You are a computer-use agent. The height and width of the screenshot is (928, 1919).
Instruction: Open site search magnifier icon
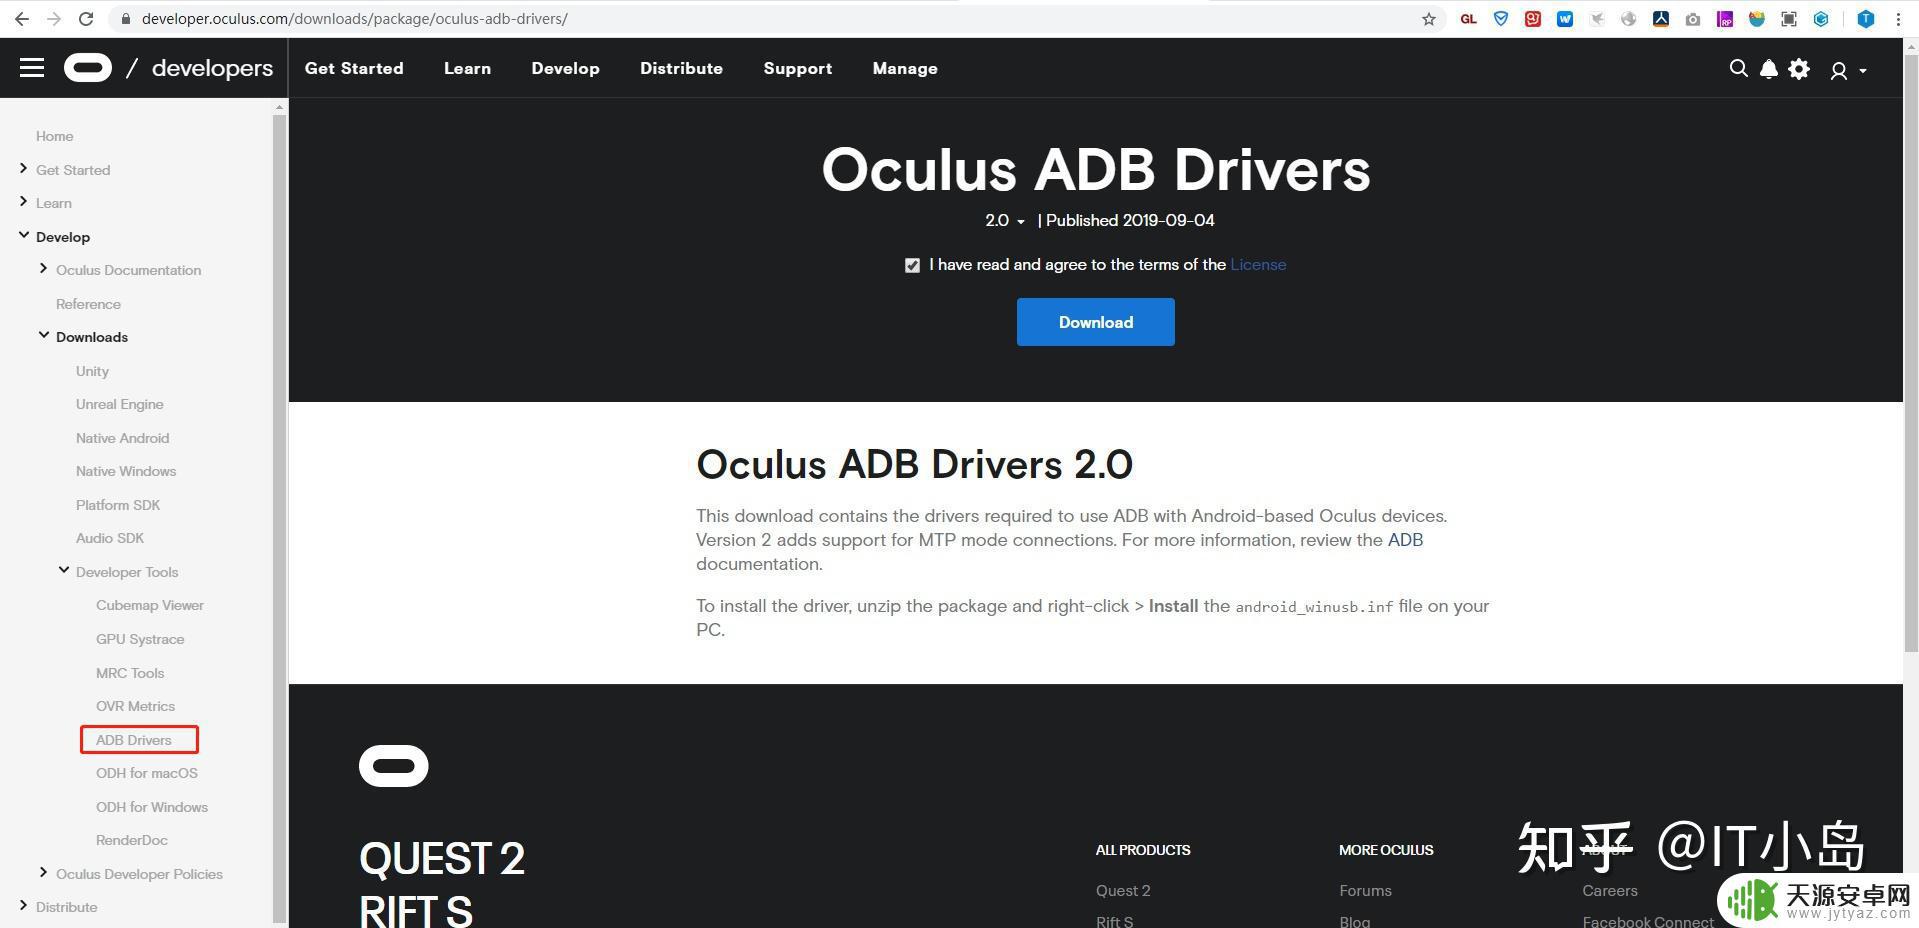pos(1738,68)
